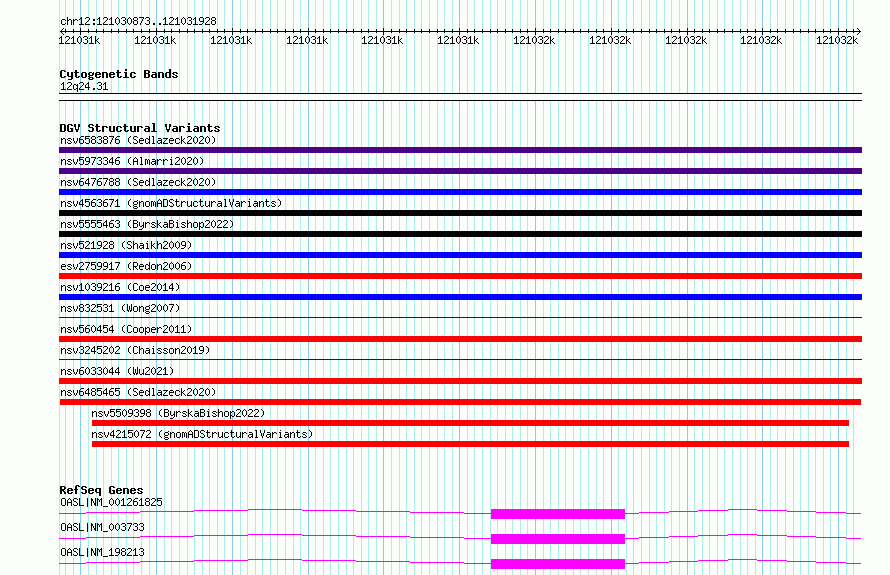Viewport: 890px width, 575px height.
Task: Click the purple bar for nsv6583876
Action: (x=460, y=150)
